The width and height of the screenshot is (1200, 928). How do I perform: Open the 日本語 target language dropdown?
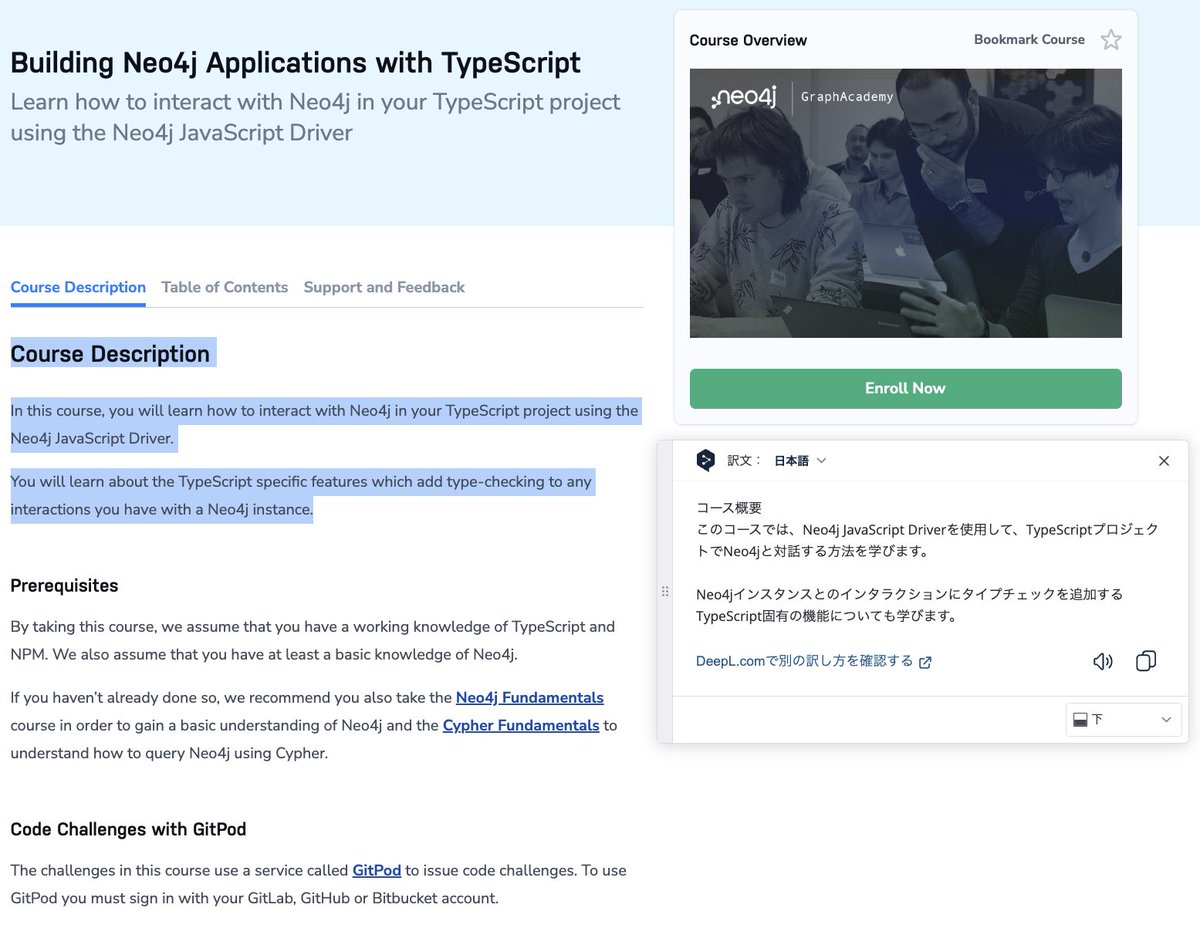pos(800,461)
